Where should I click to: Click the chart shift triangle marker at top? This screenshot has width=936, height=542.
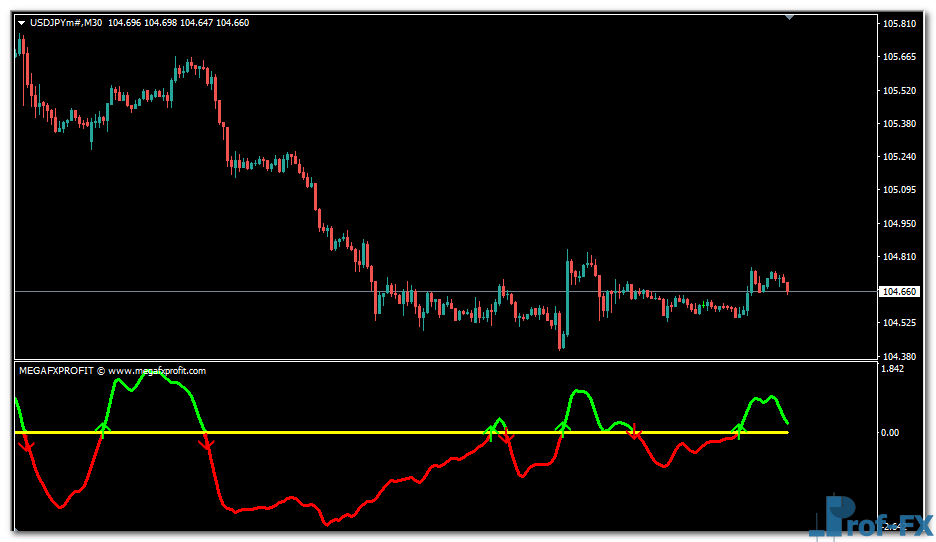click(790, 17)
